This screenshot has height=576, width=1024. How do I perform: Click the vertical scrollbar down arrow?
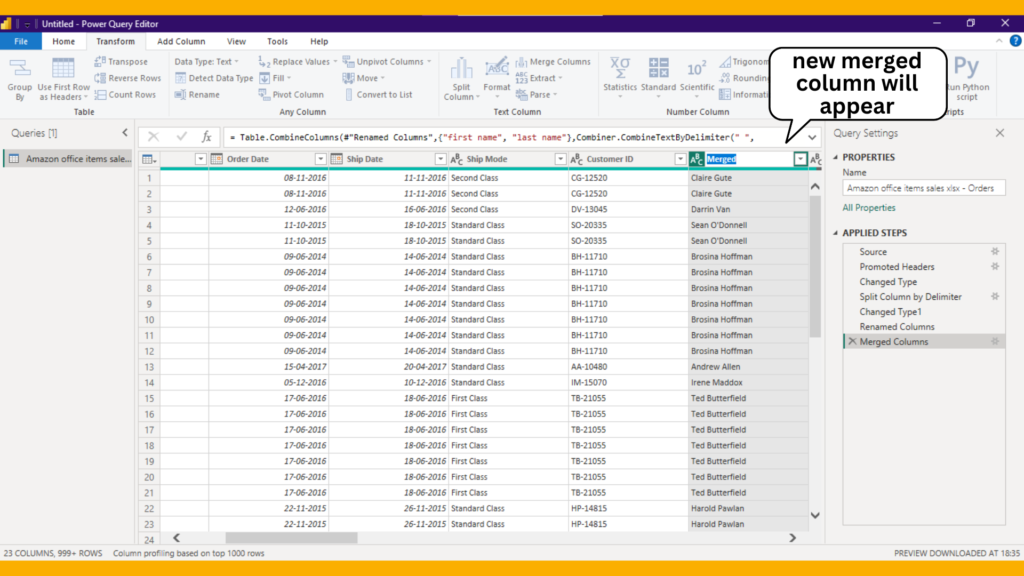[815, 515]
